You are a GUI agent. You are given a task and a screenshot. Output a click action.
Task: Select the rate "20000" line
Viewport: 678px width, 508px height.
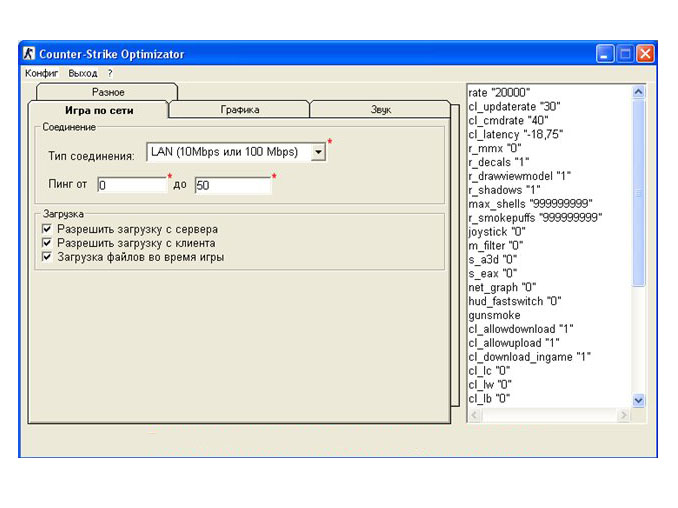[x=499, y=93]
